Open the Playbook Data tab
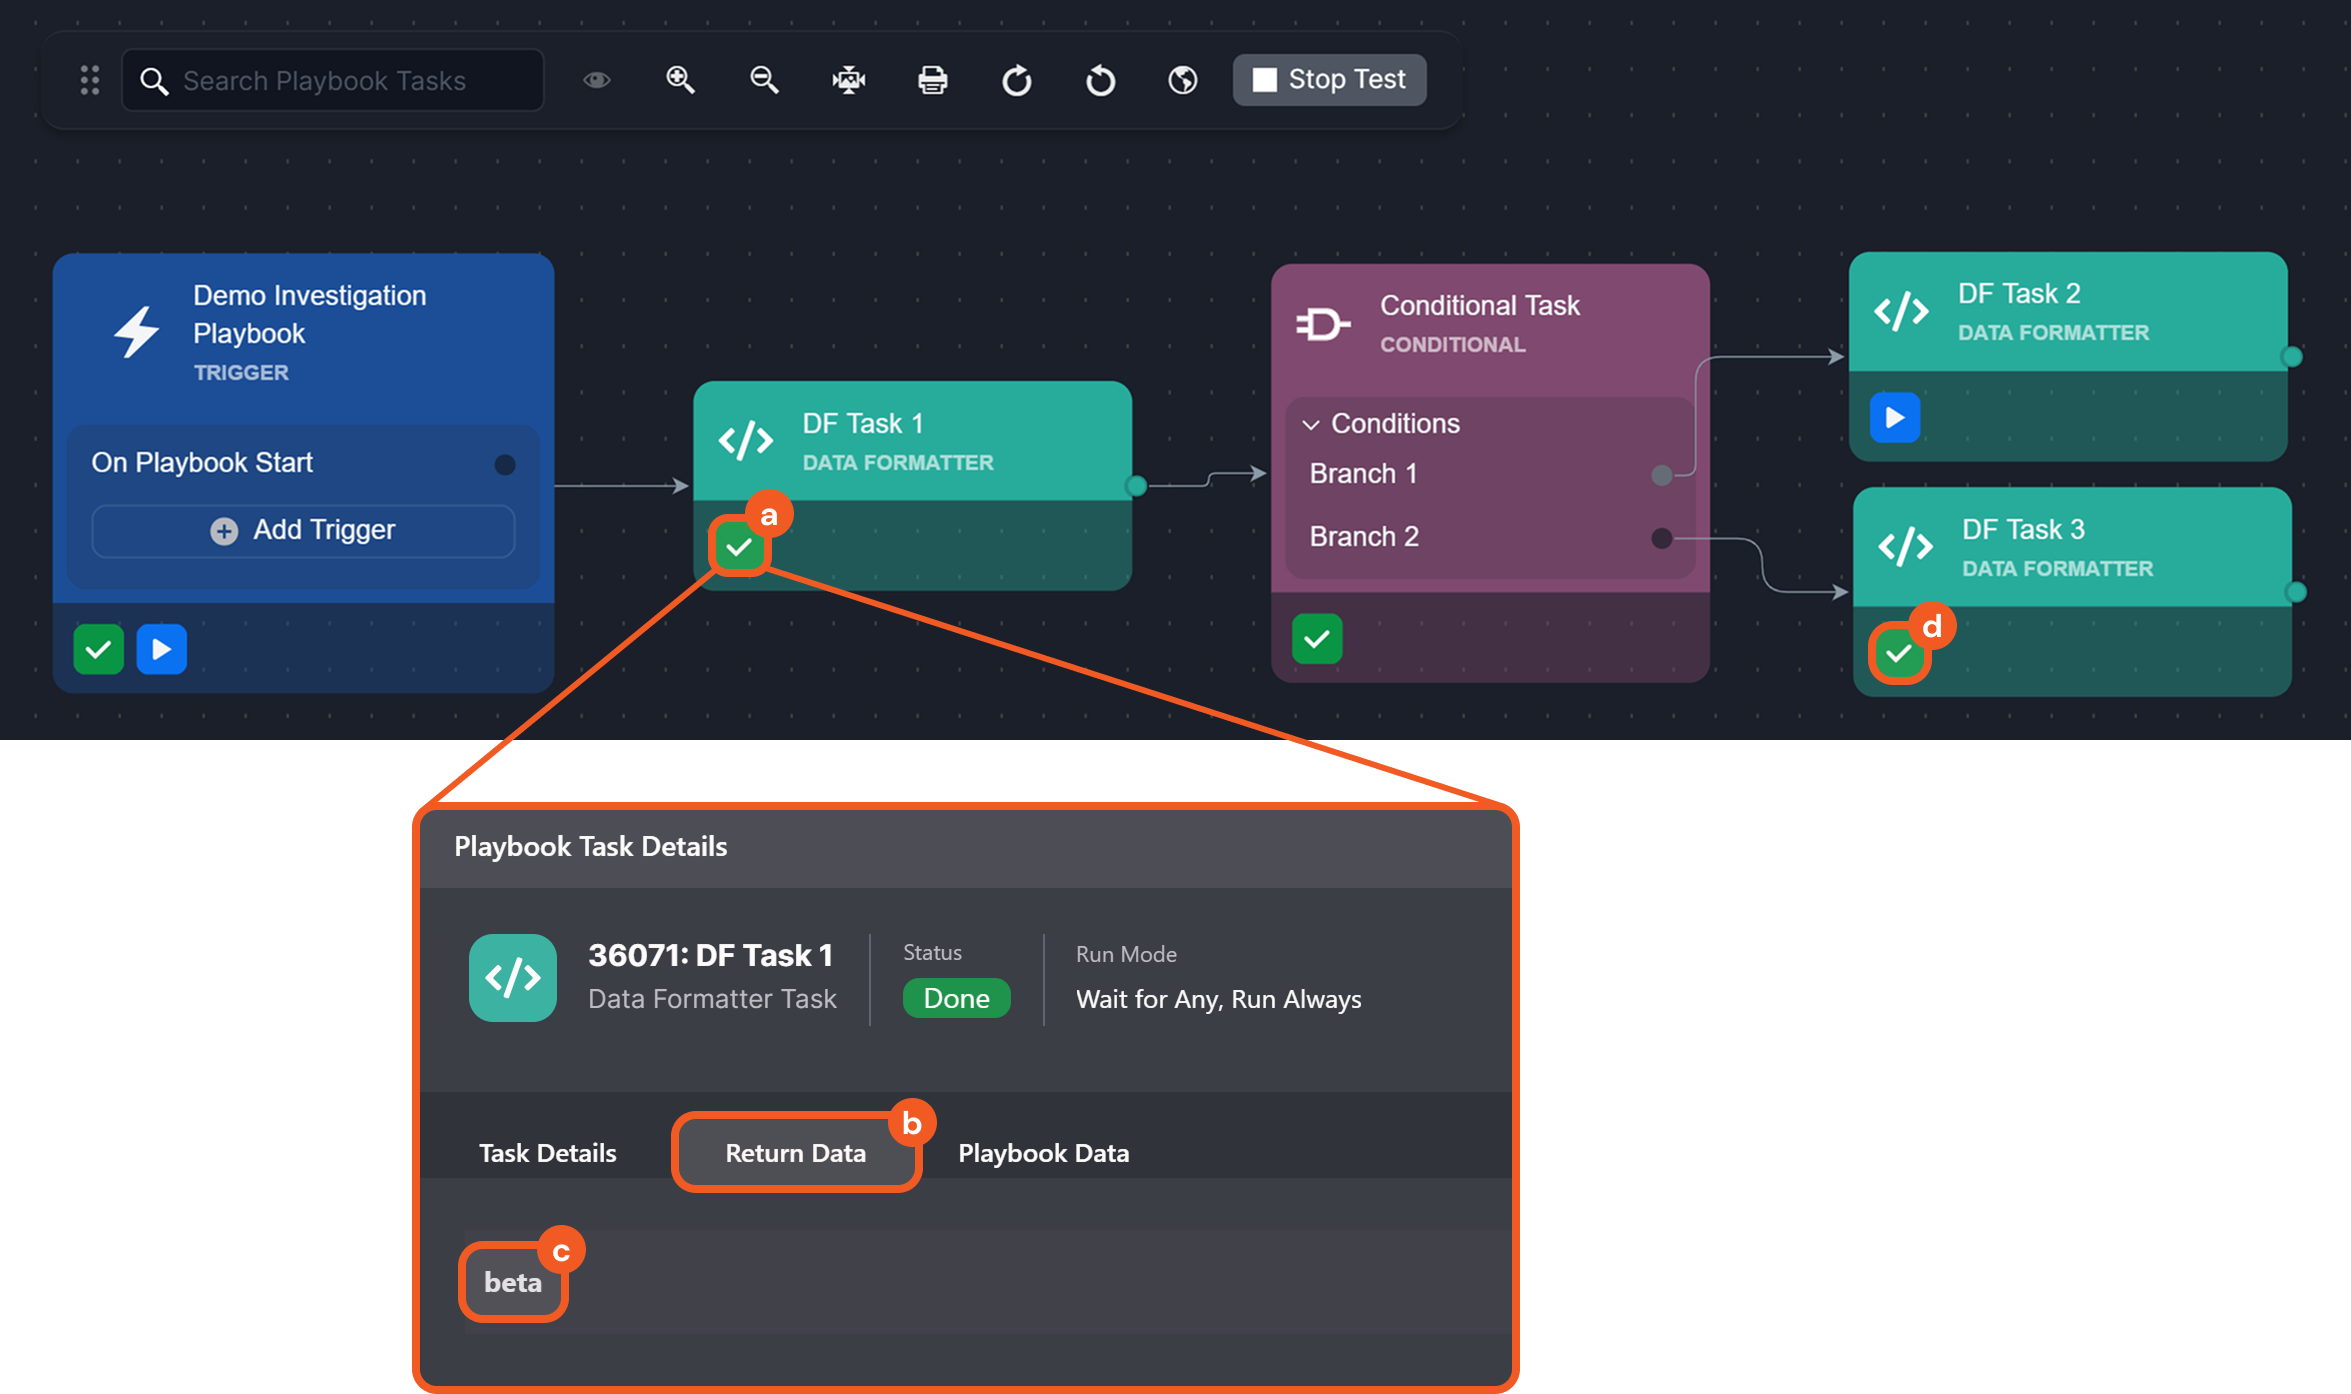This screenshot has height=1394, width=2351. (x=1043, y=1153)
